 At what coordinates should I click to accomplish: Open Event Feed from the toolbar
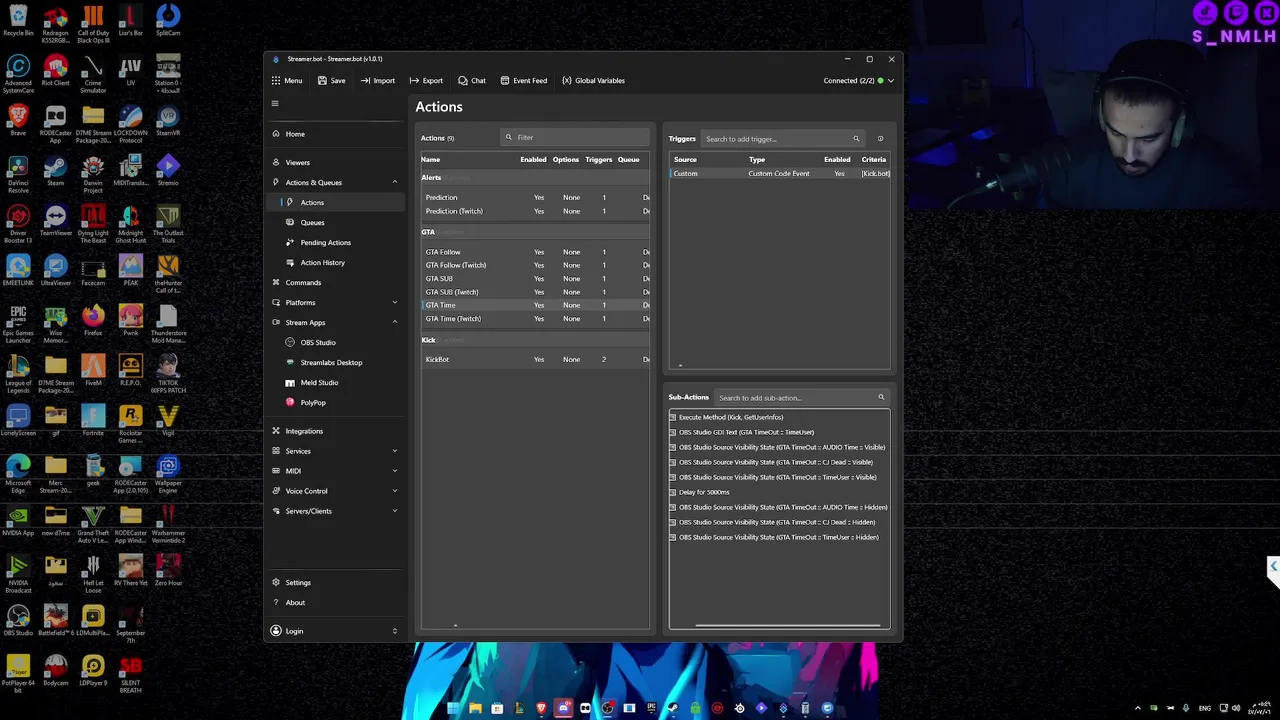pyautogui.click(x=524, y=81)
